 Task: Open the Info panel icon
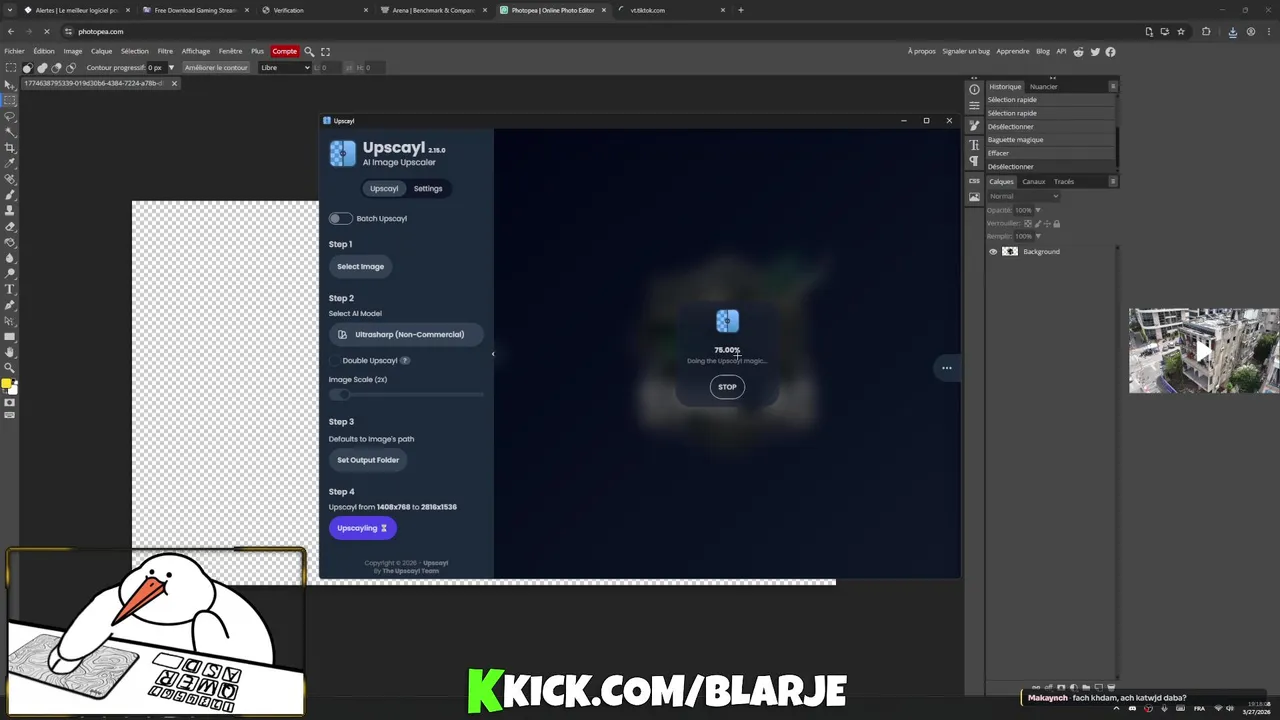click(974, 89)
